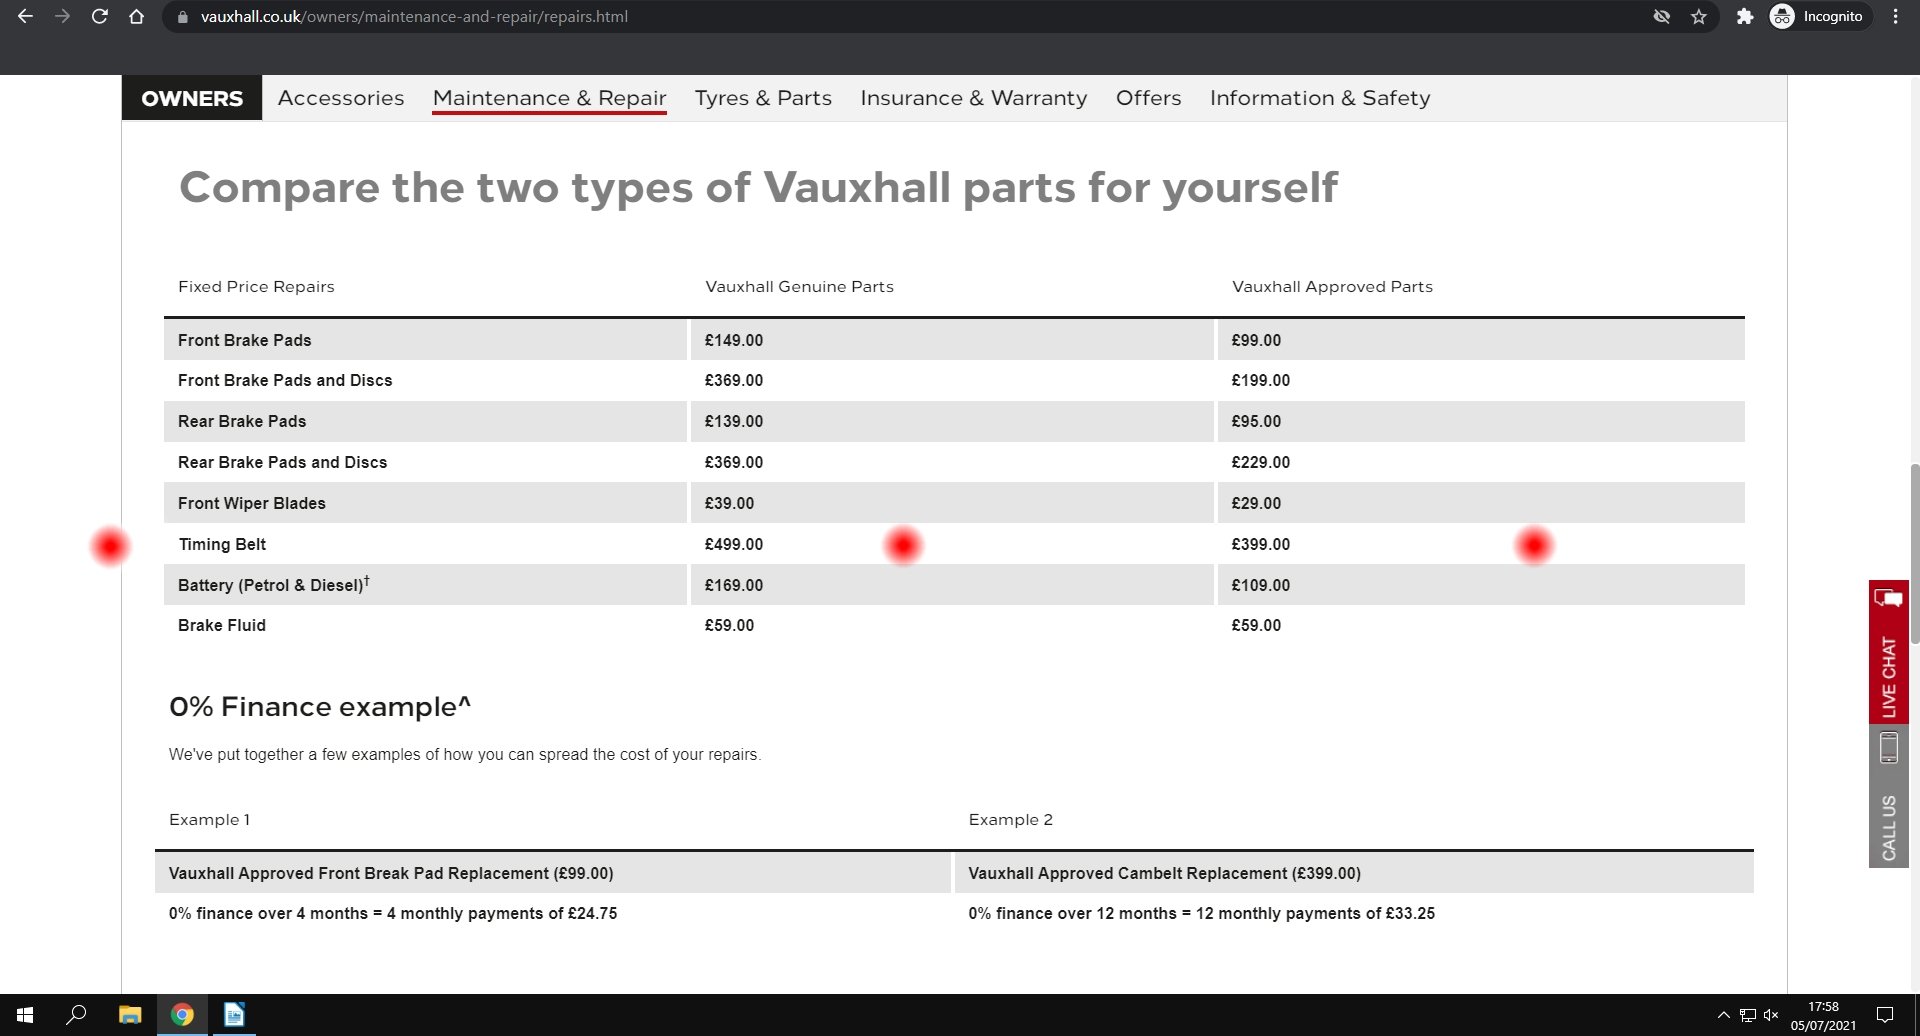1920x1036 pixels.
Task: Click the 'Brake Fluid' row label
Action: pos(222,625)
